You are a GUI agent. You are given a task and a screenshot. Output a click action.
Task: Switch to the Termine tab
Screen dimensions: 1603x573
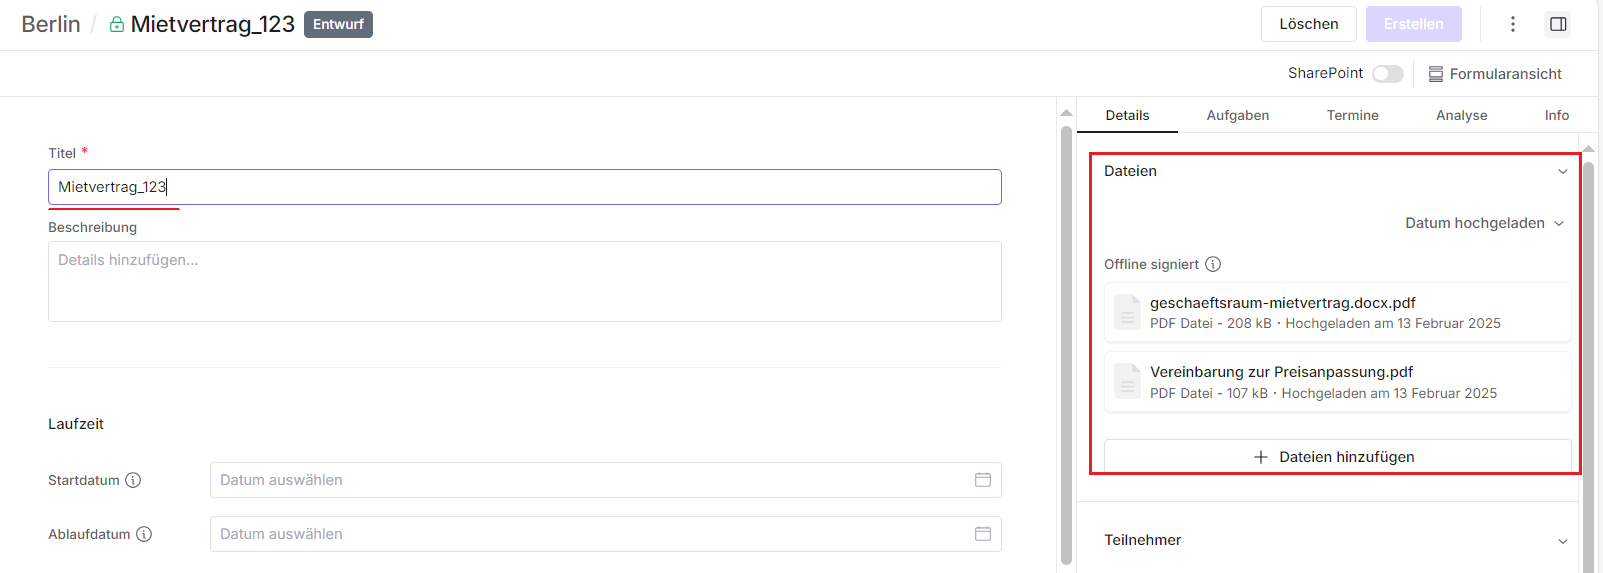point(1352,116)
